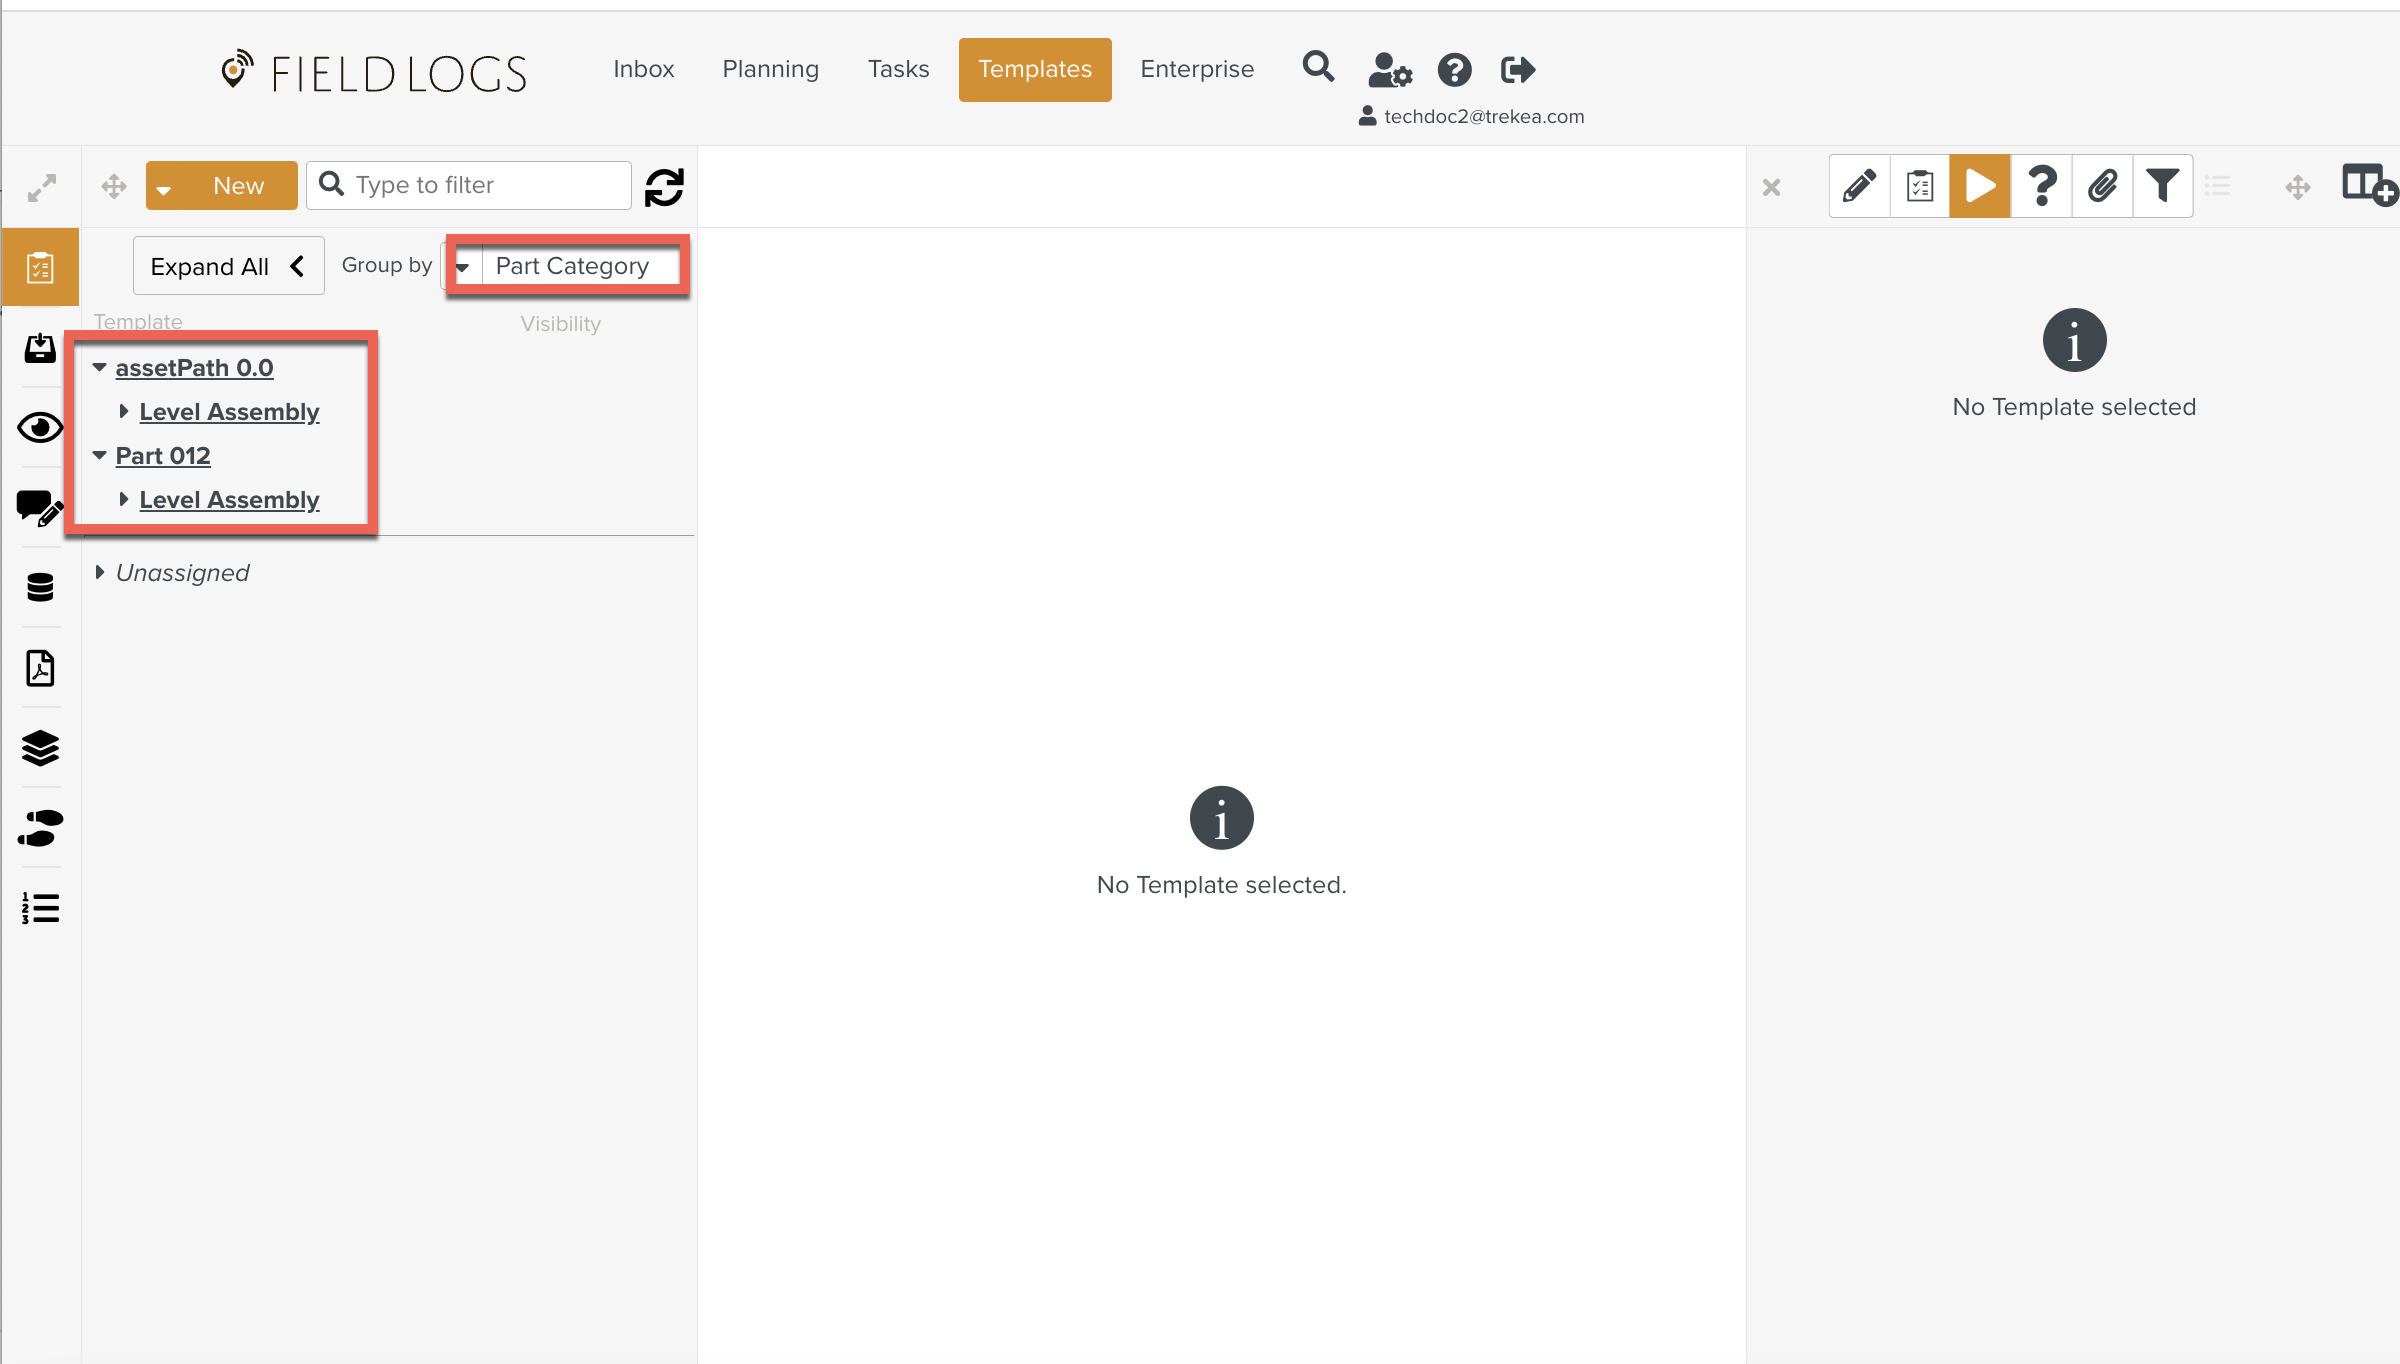Open the Group by Part Category dropdown

click(x=566, y=266)
